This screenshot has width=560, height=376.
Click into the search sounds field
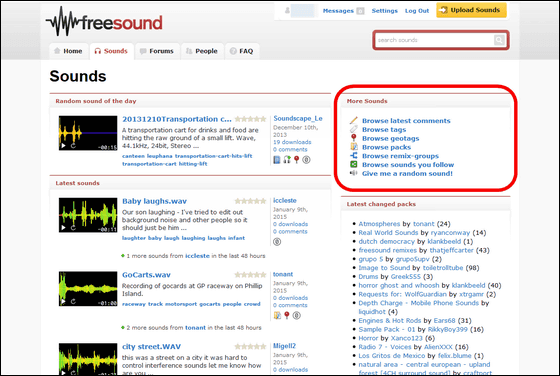pyautogui.click(x=434, y=40)
